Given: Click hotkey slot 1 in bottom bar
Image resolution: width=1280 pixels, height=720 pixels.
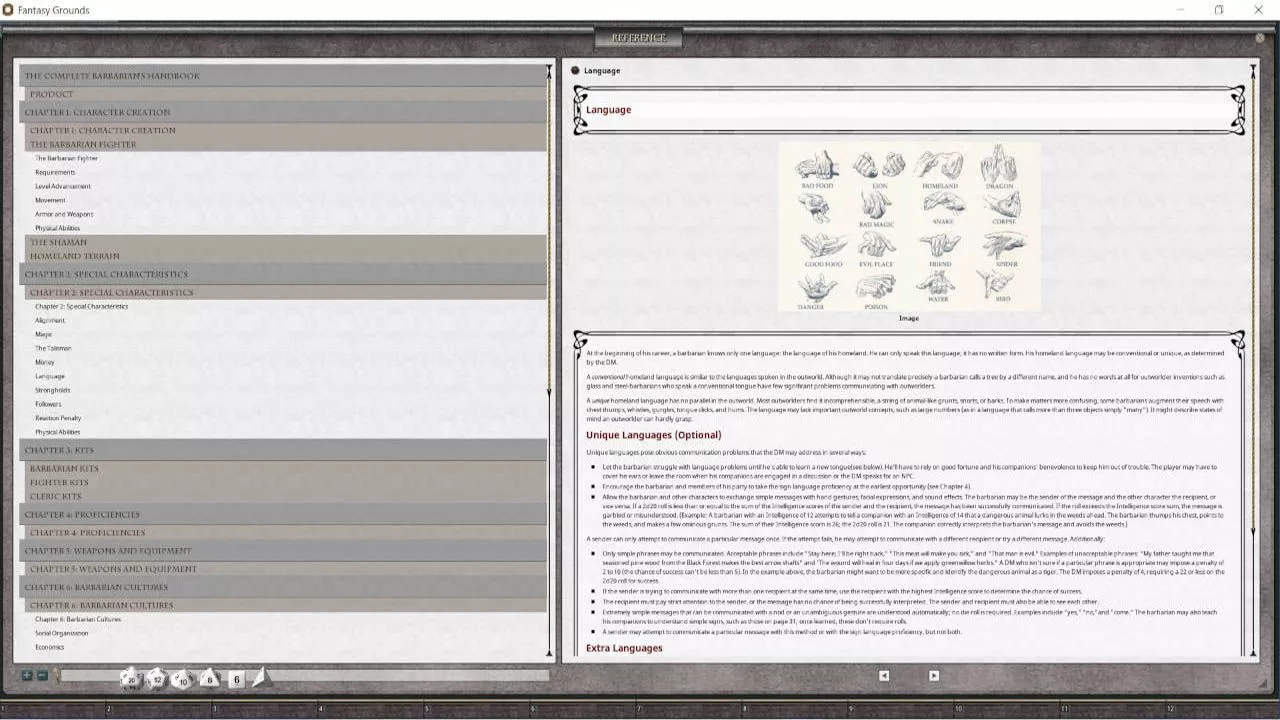Looking at the screenshot, I should [x=55, y=709].
